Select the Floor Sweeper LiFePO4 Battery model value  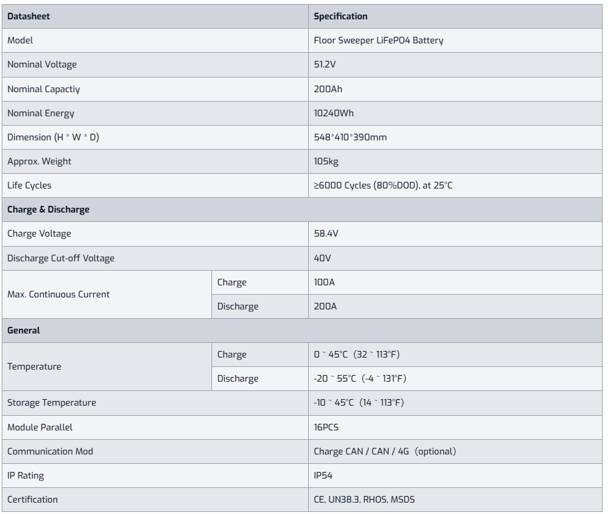378,41
